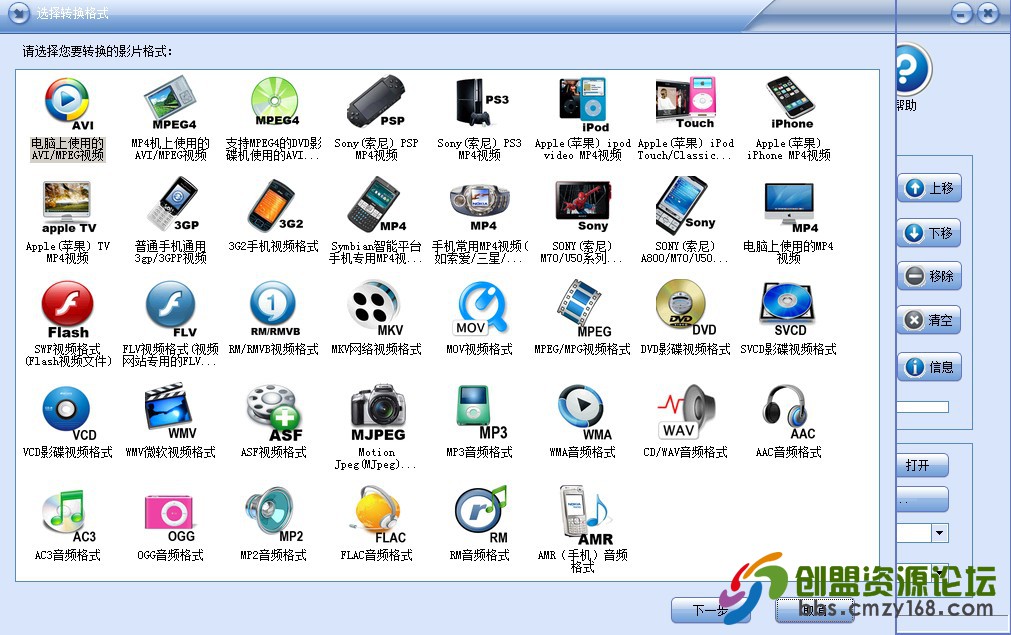
Task: Select the RM audio format icon
Action: coord(481,516)
